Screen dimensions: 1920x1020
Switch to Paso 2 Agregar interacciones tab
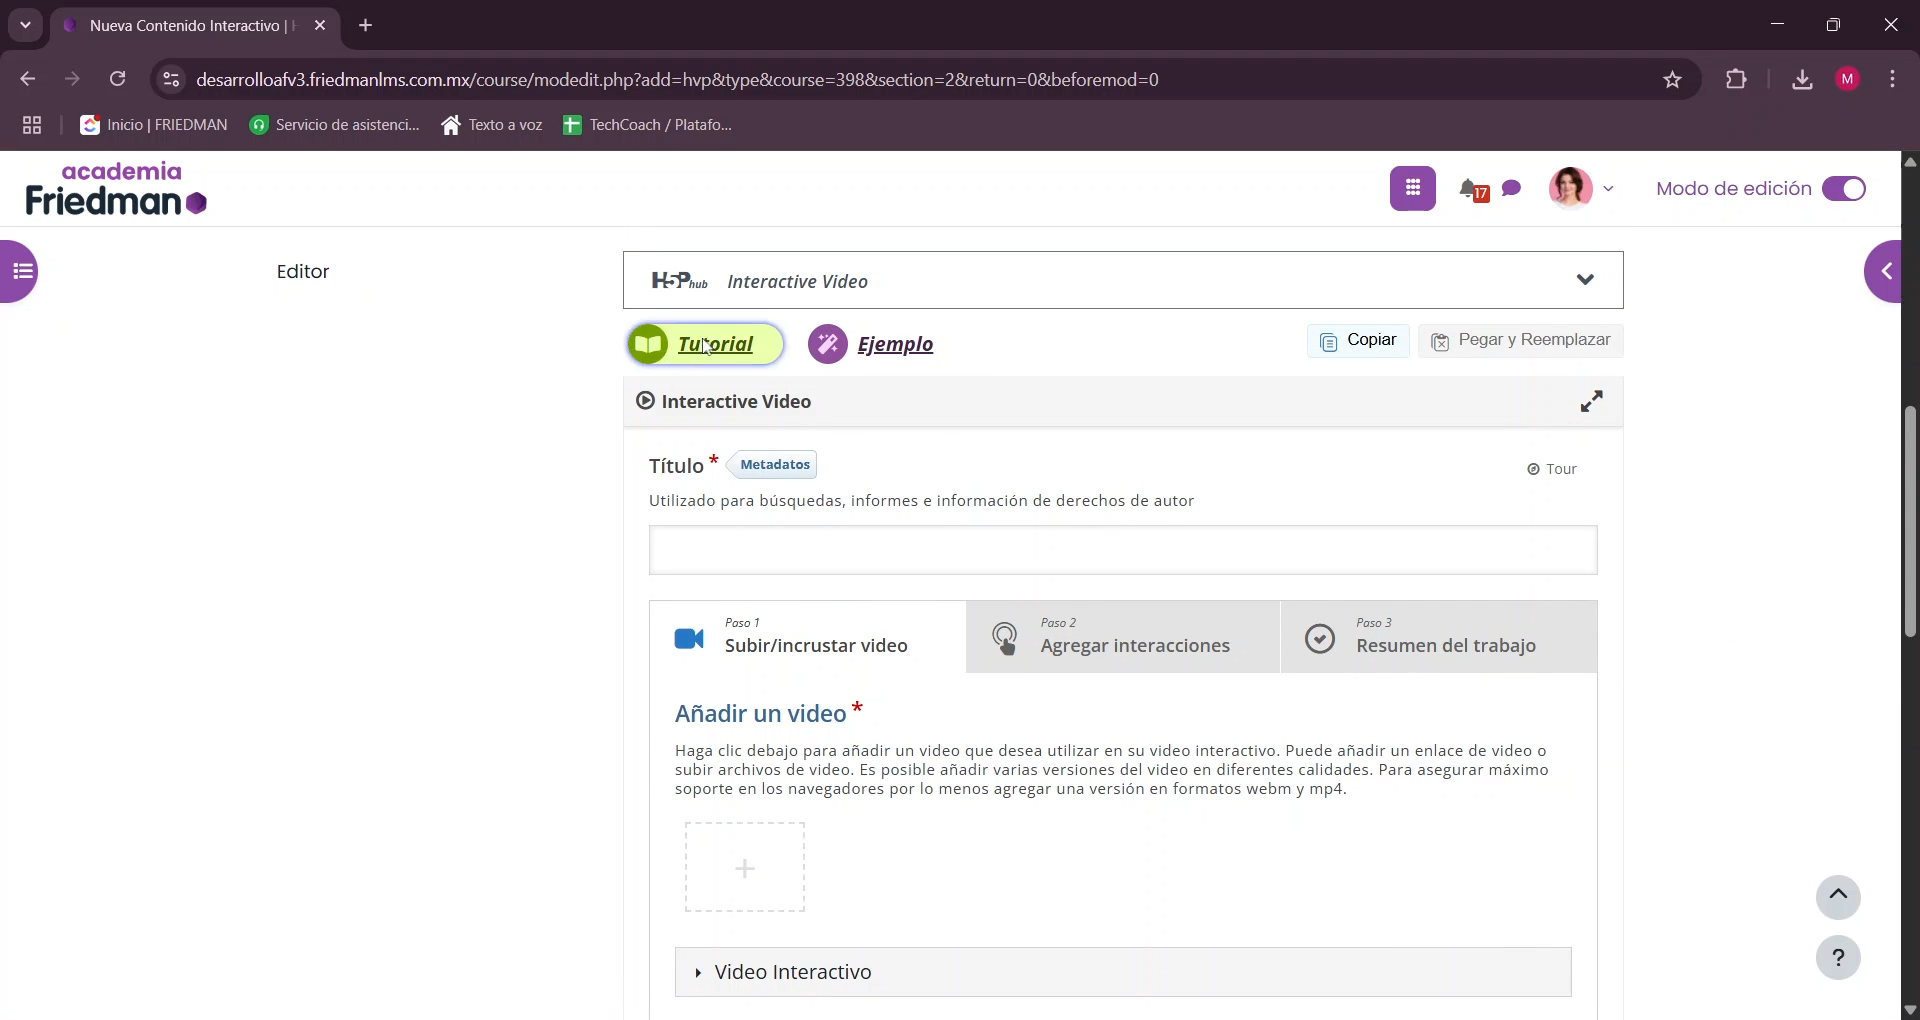(1123, 637)
